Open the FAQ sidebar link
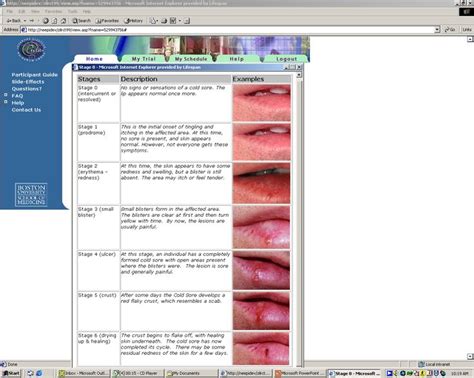Image resolution: width=474 pixels, height=378 pixels. point(17,96)
